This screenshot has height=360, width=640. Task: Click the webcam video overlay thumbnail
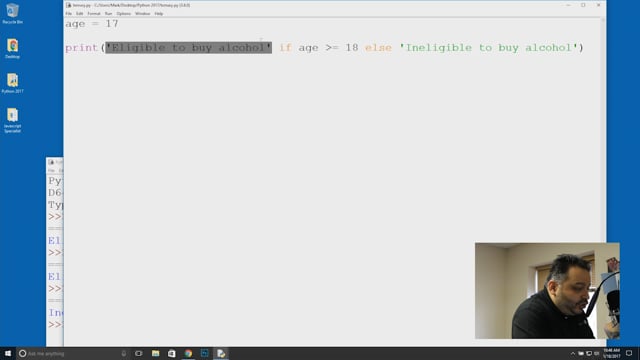pos(547,291)
